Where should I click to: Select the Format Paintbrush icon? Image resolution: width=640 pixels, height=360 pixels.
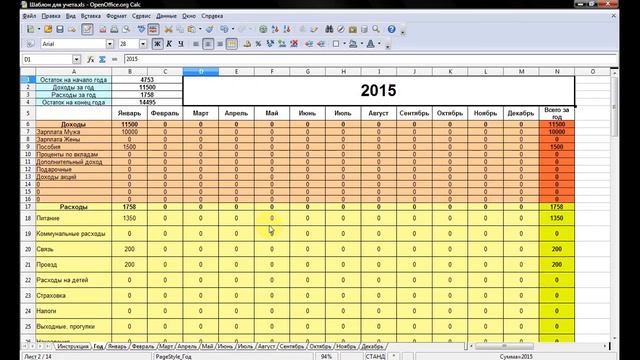coord(209,29)
